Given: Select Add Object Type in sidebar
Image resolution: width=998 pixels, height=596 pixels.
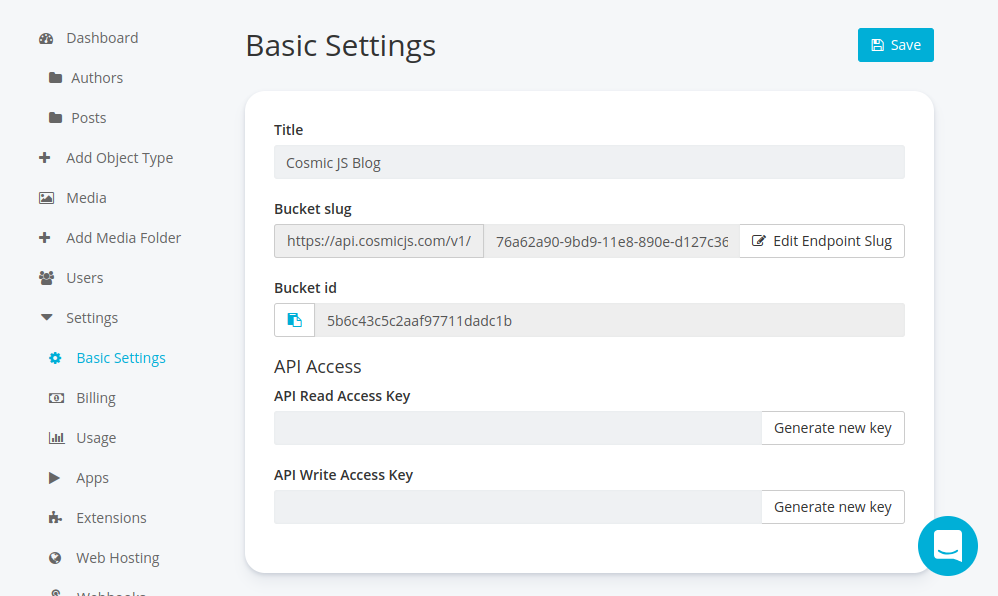Looking at the screenshot, I should click(x=119, y=158).
